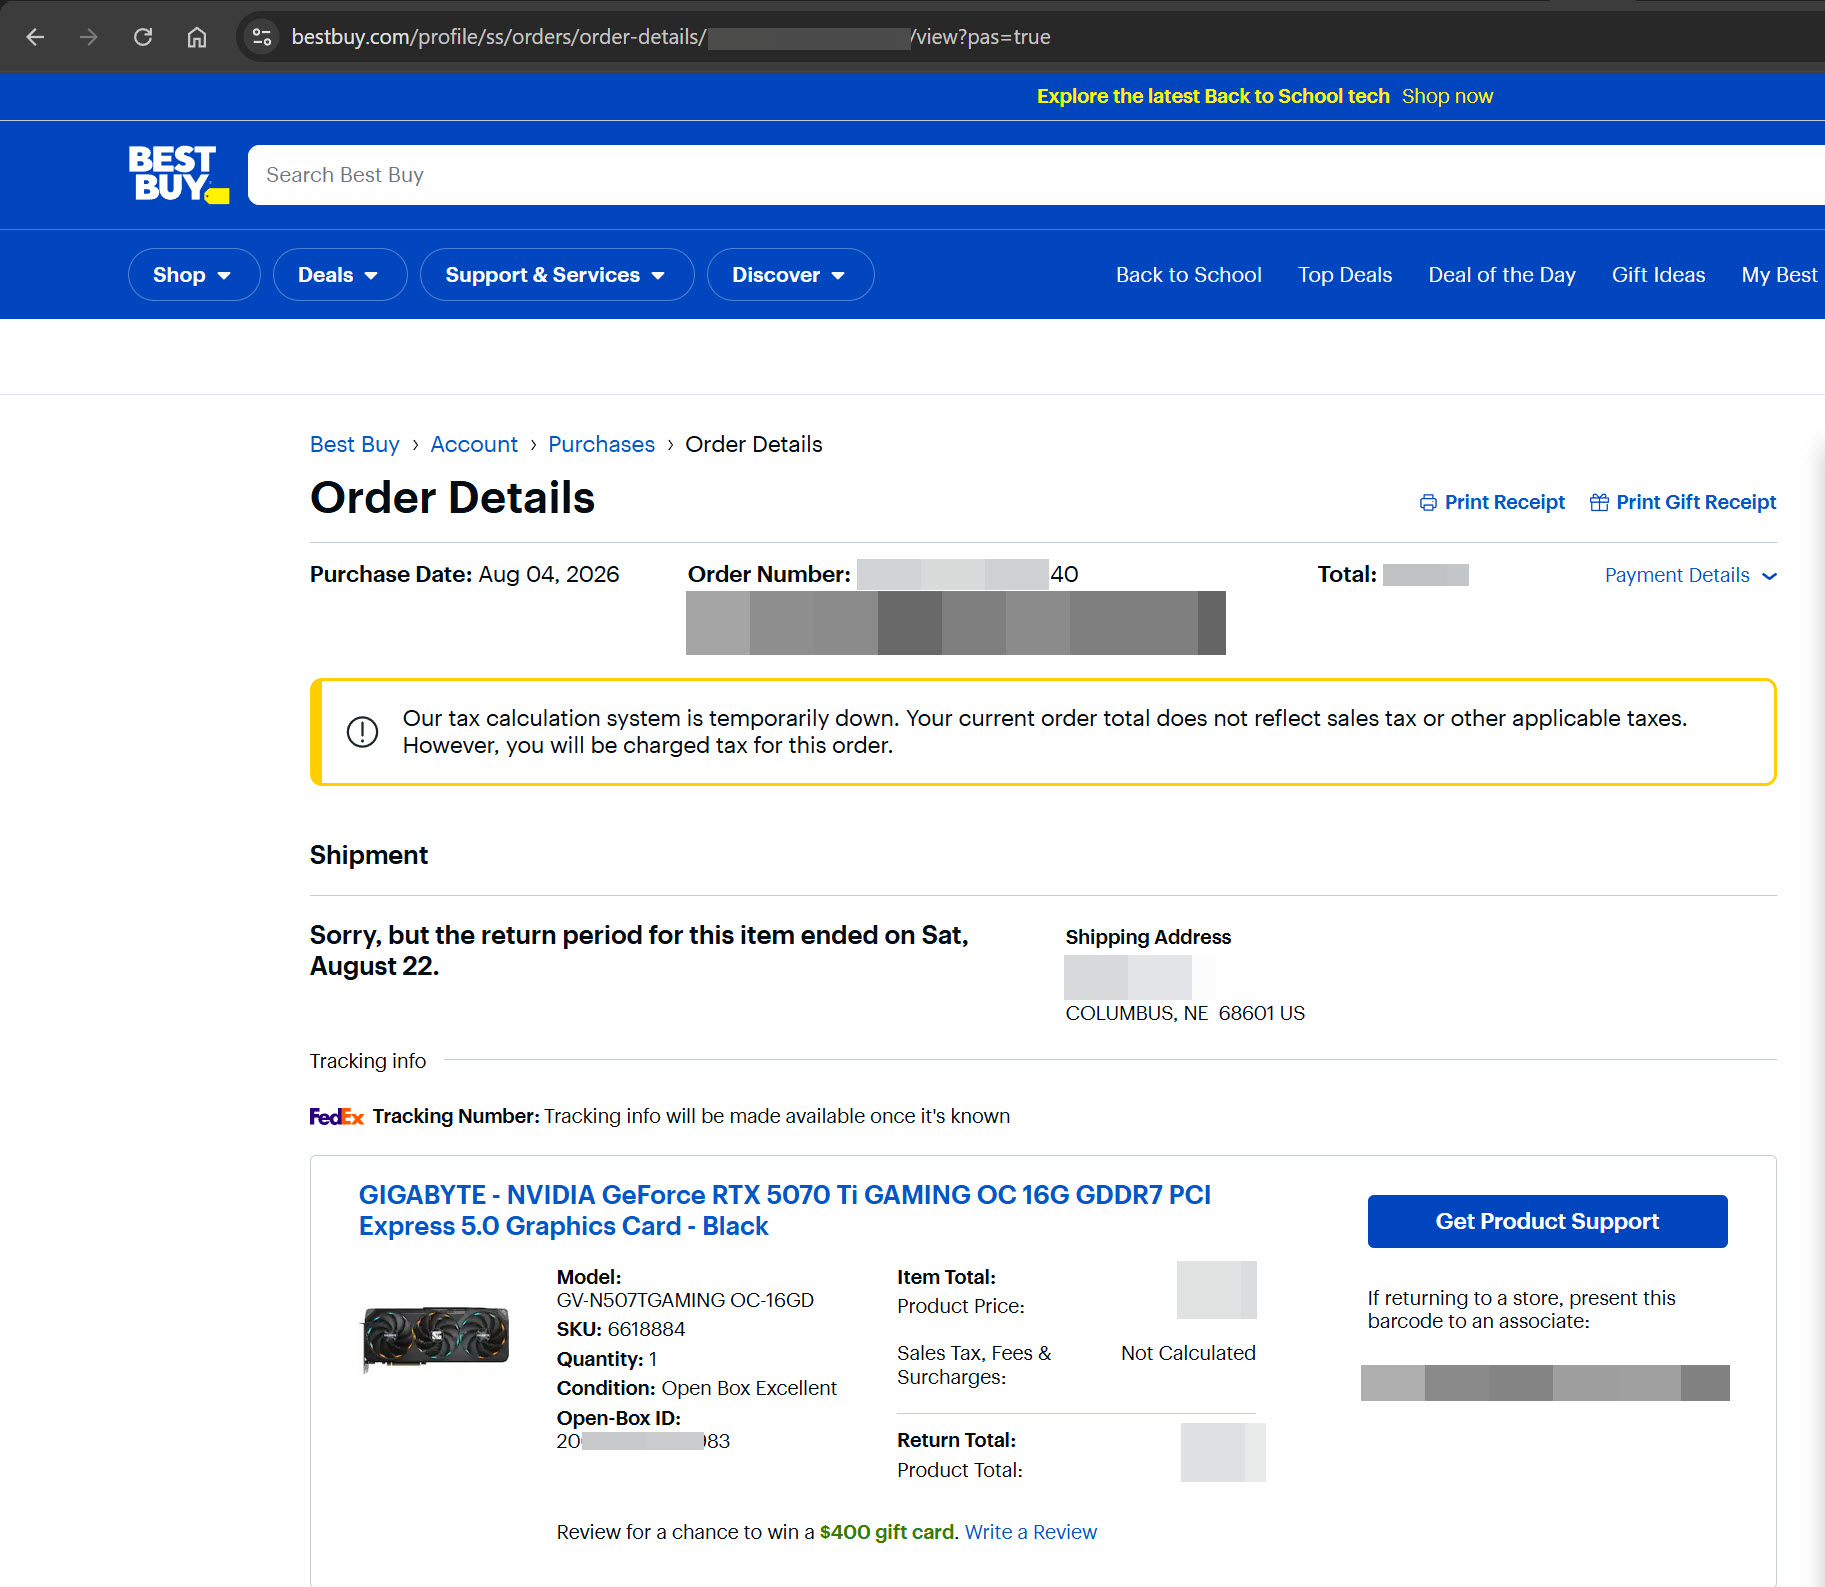Viewport: 1825px width, 1587px height.
Task: Click the Open-Box ID label
Action: click(619, 1418)
